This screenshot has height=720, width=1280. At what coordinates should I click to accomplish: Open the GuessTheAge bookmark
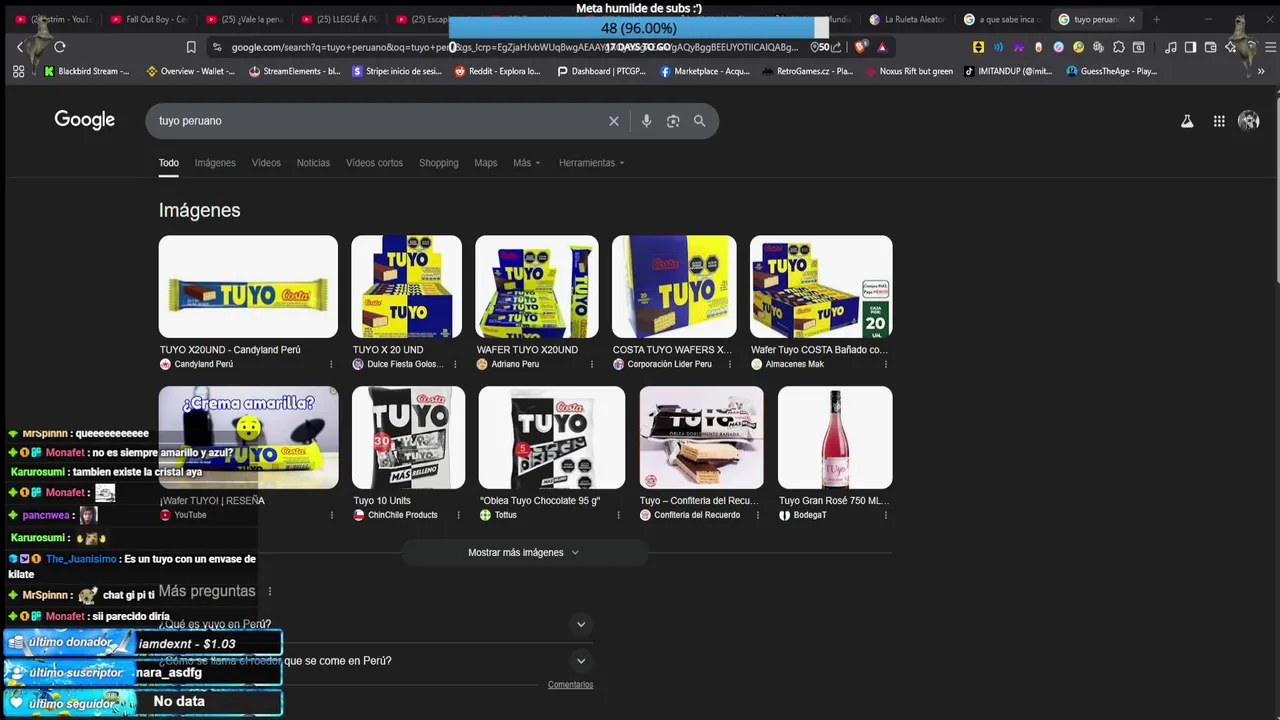click(x=1111, y=71)
